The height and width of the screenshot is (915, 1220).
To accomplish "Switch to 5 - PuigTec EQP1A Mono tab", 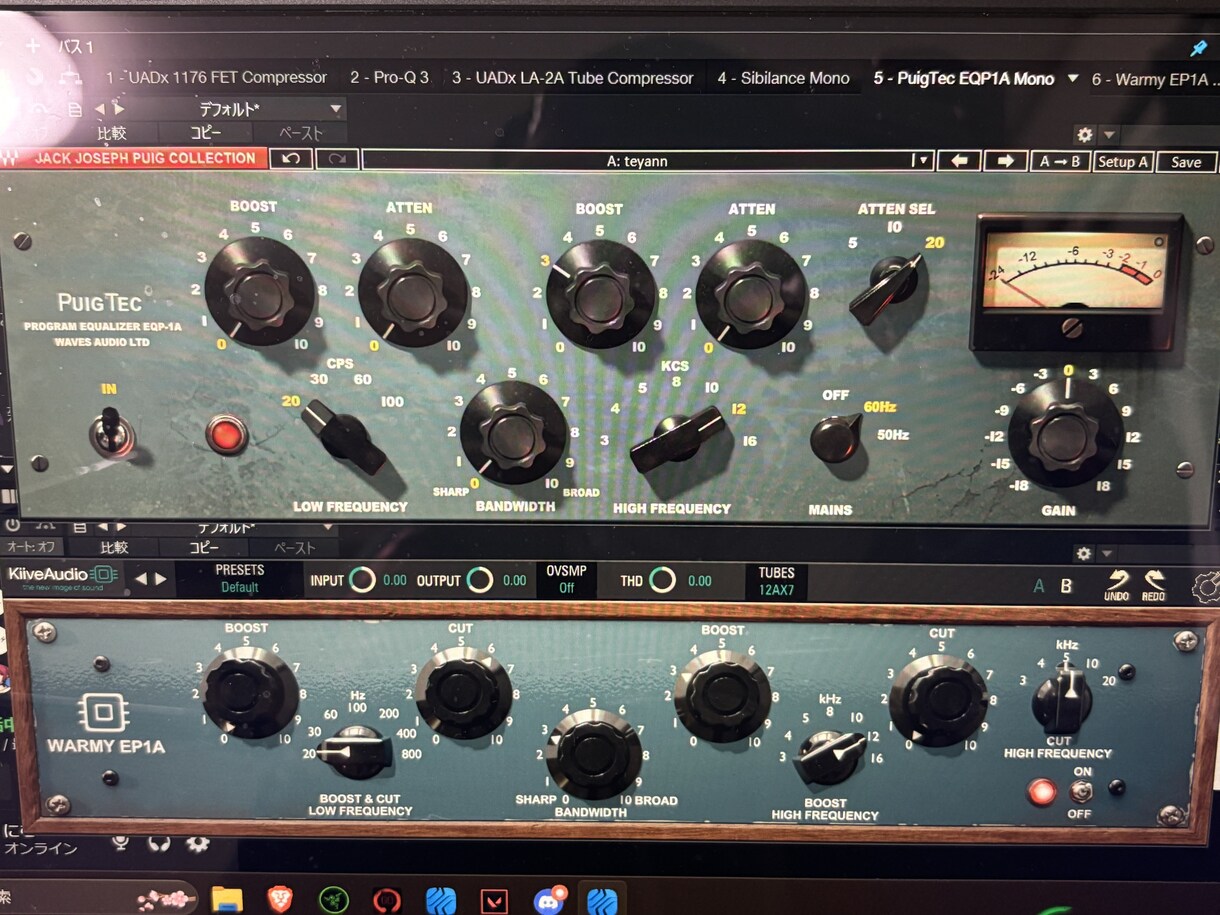I will [x=964, y=78].
